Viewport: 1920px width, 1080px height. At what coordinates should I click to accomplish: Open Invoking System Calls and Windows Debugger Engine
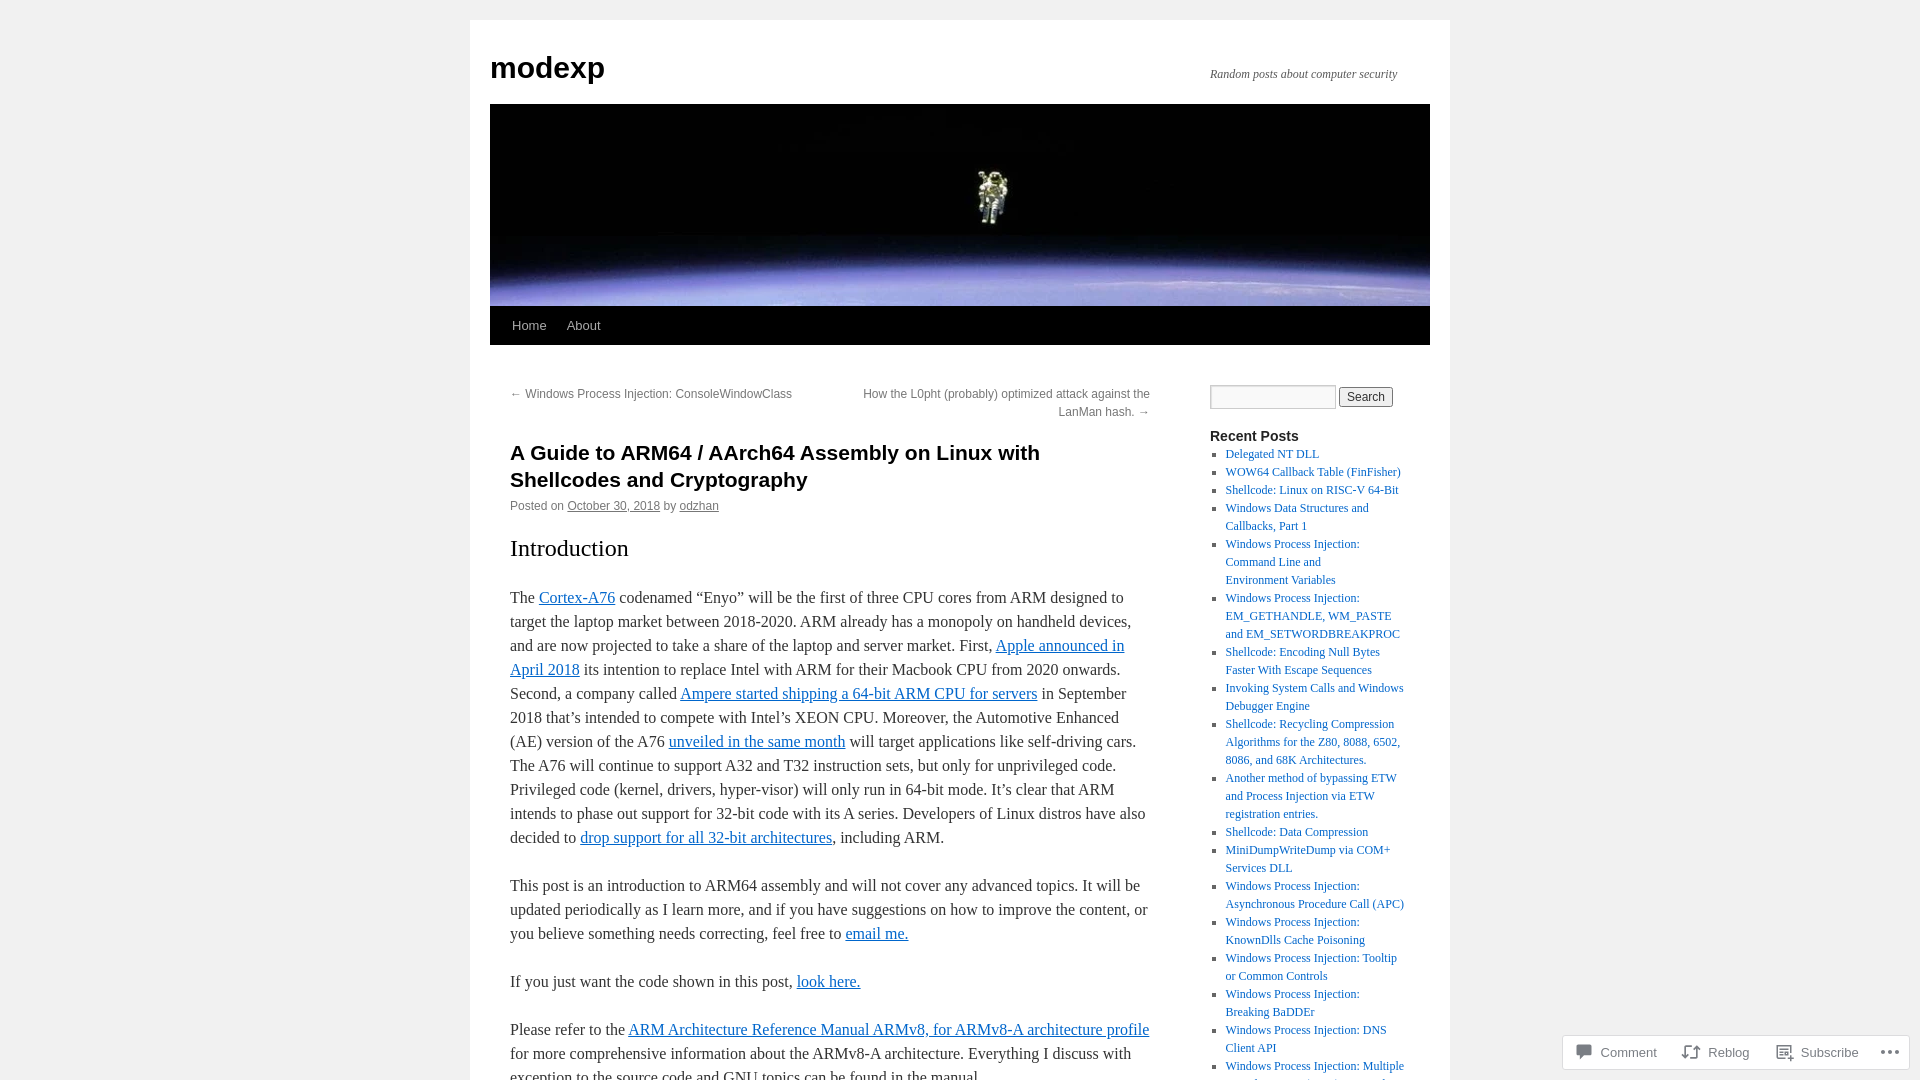coord(1313,696)
